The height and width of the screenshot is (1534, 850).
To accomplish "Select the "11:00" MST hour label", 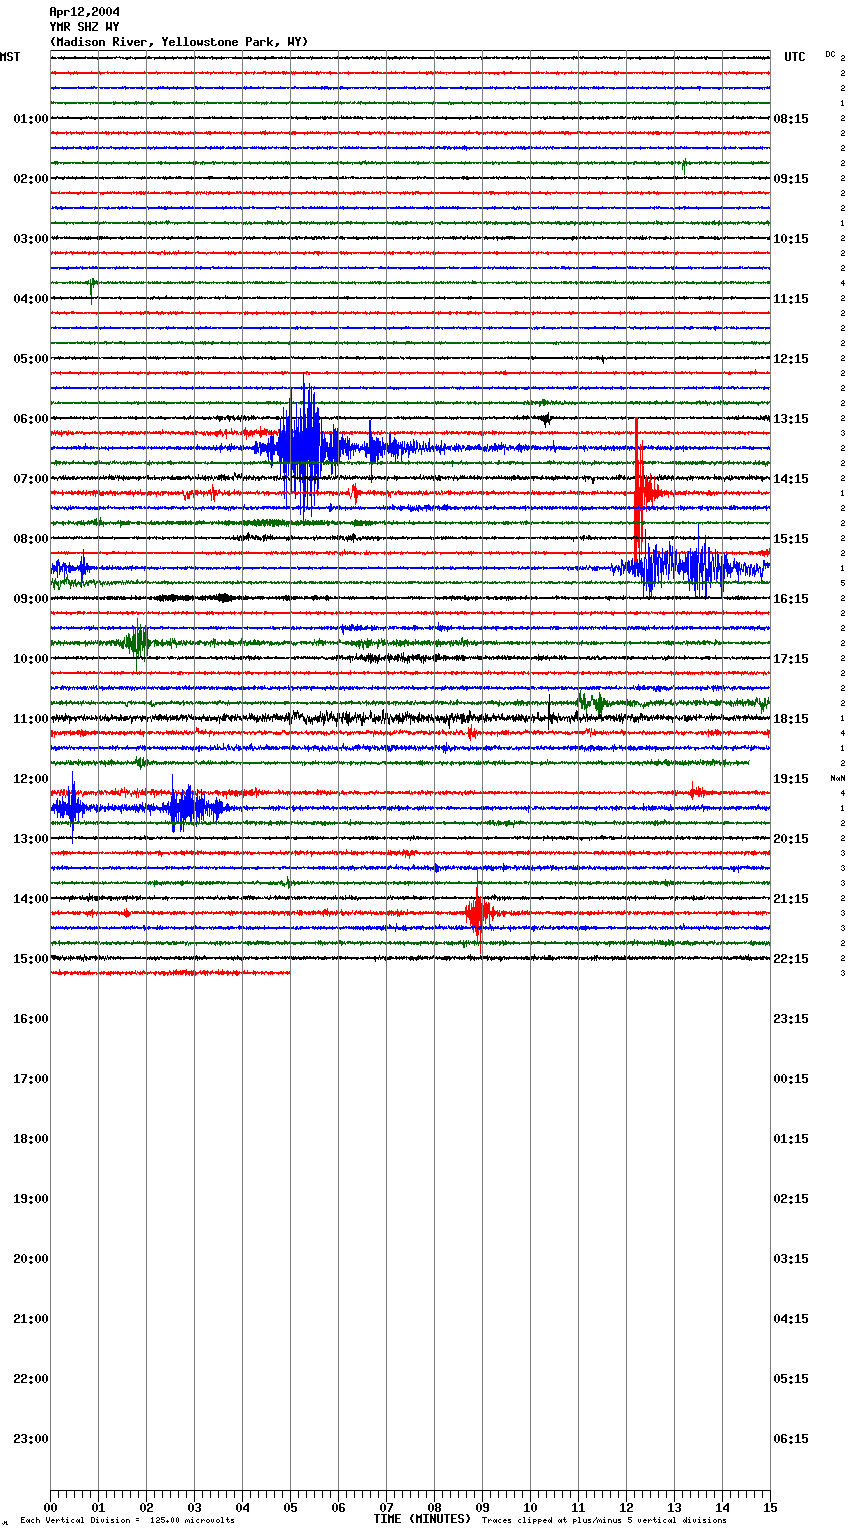I will pos(31,719).
